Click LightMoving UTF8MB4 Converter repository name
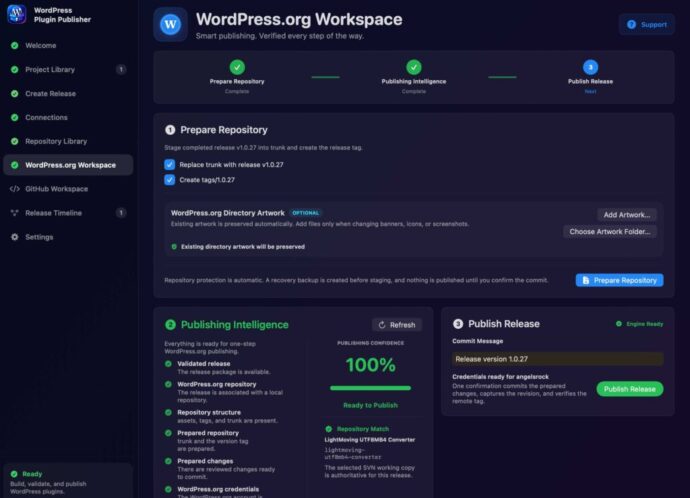Screen dimensions: 690x498 click(370, 439)
